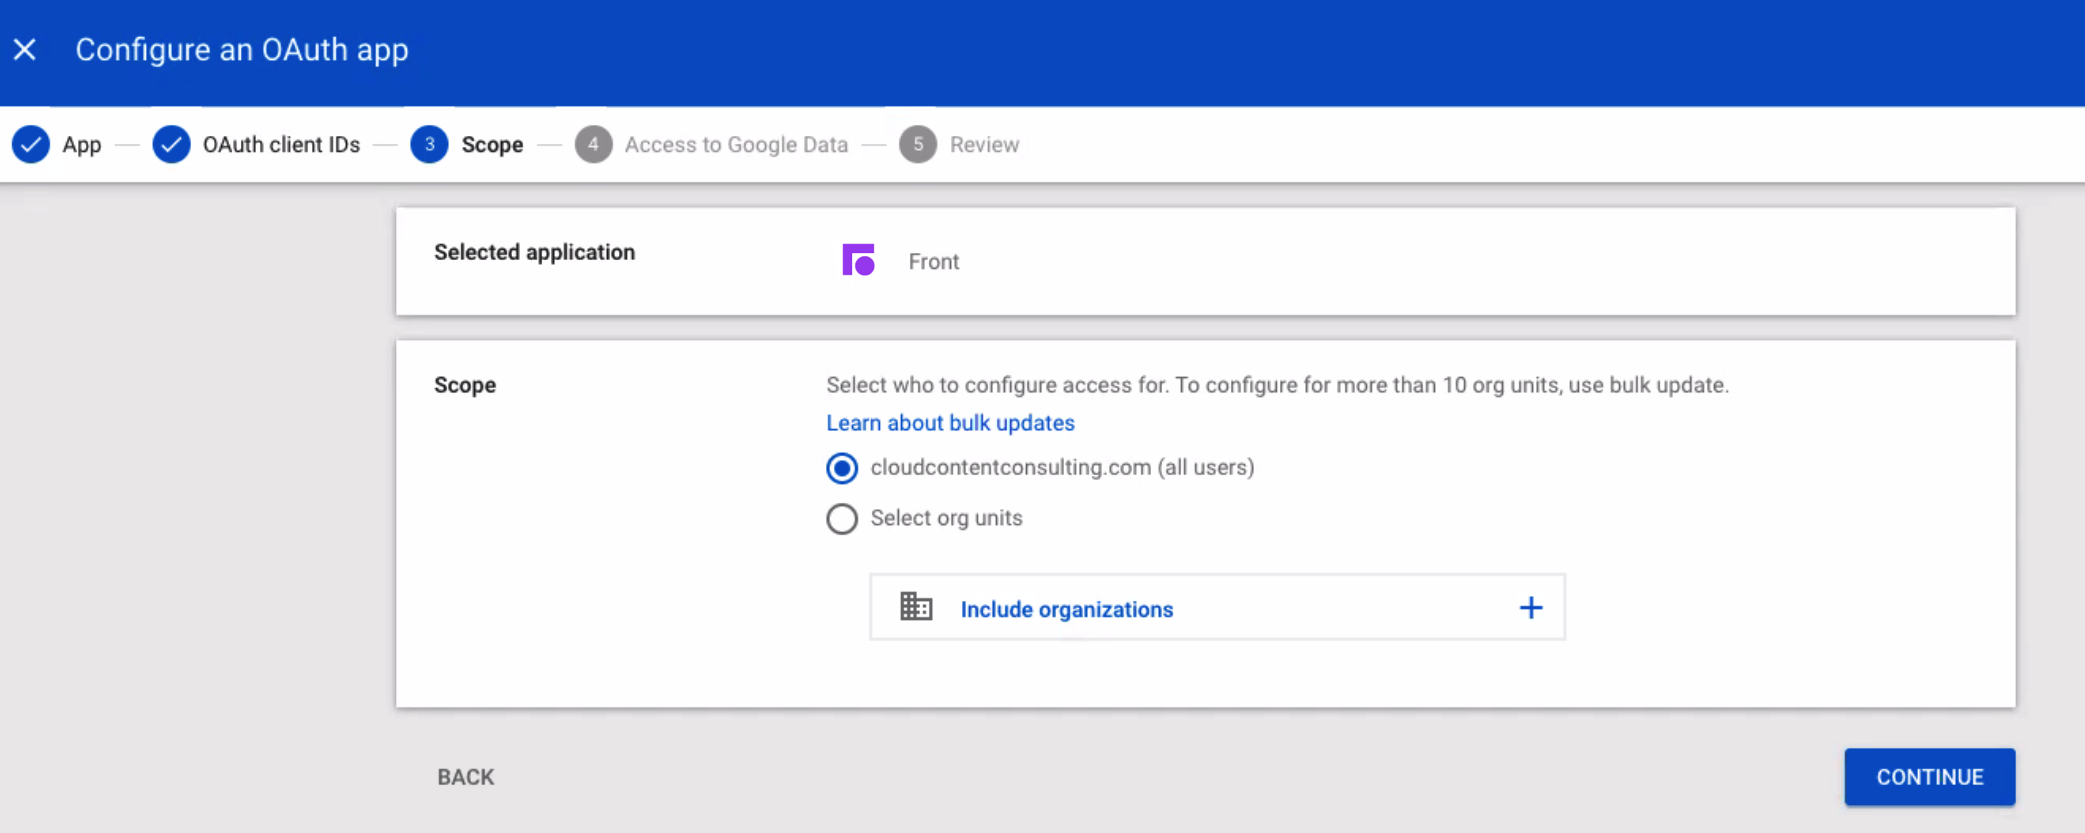
Task: Click the Front application name
Action: pyautogui.click(x=934, y=261)
